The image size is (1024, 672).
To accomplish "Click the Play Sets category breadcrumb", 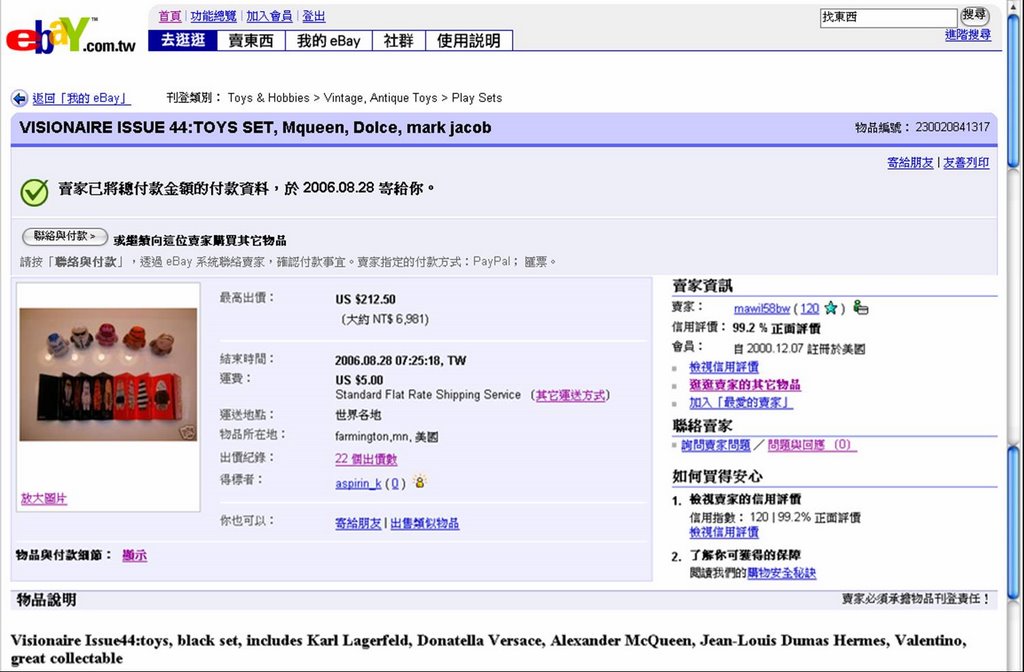I will [477, 98].
